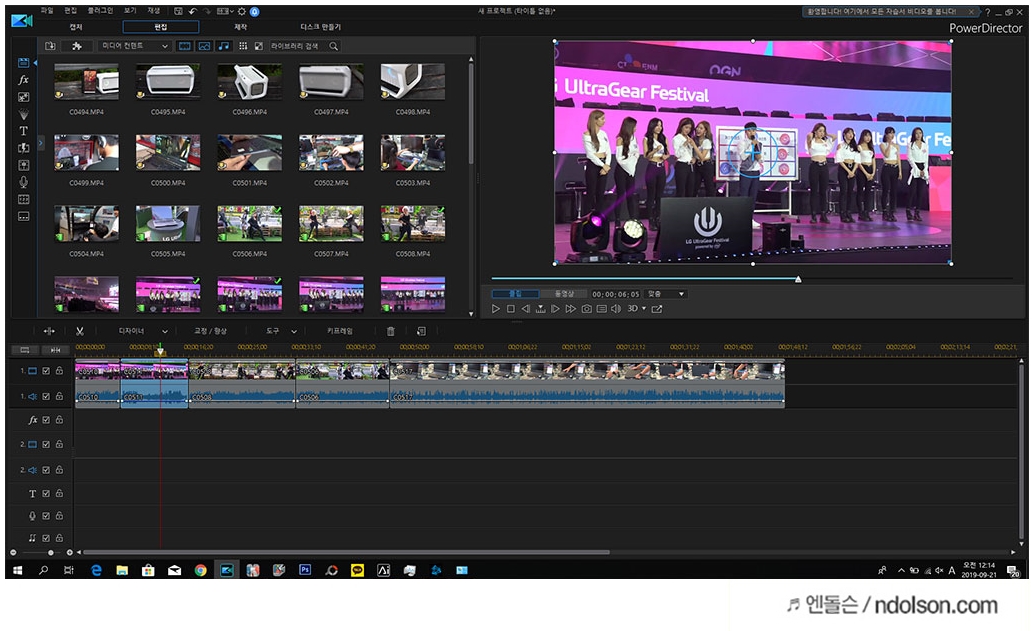Click the preview volume speaker icon
1034x631 pixels.
(616, 309)
